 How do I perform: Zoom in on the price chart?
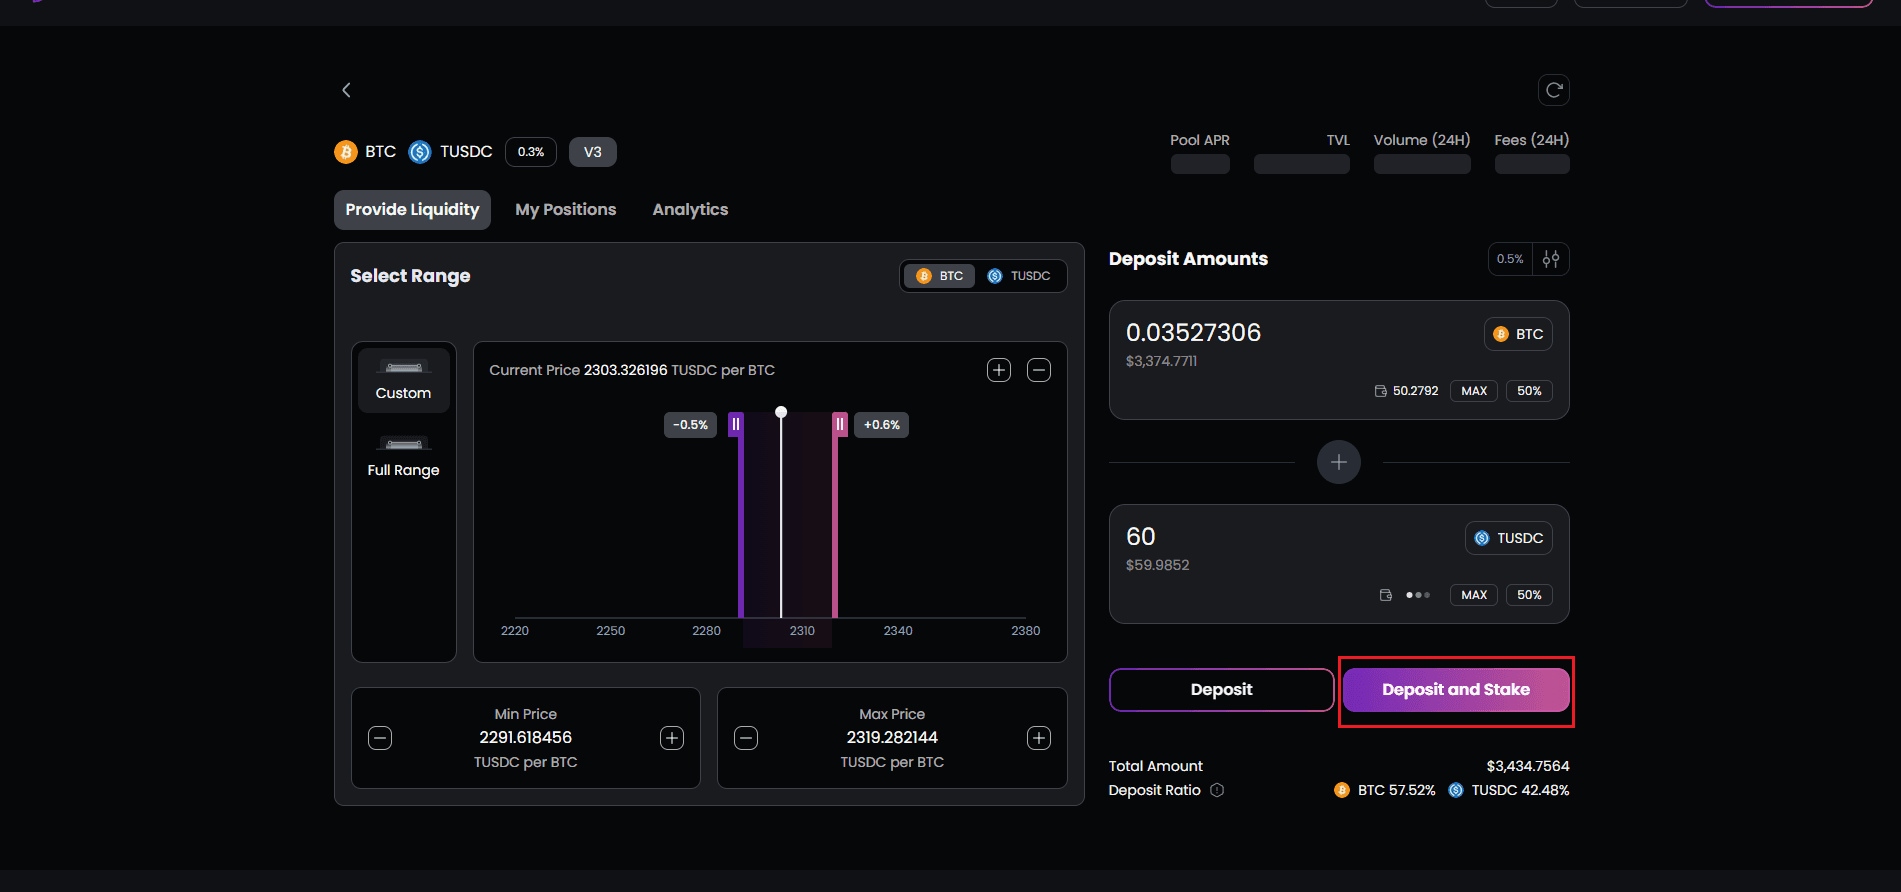998,370
